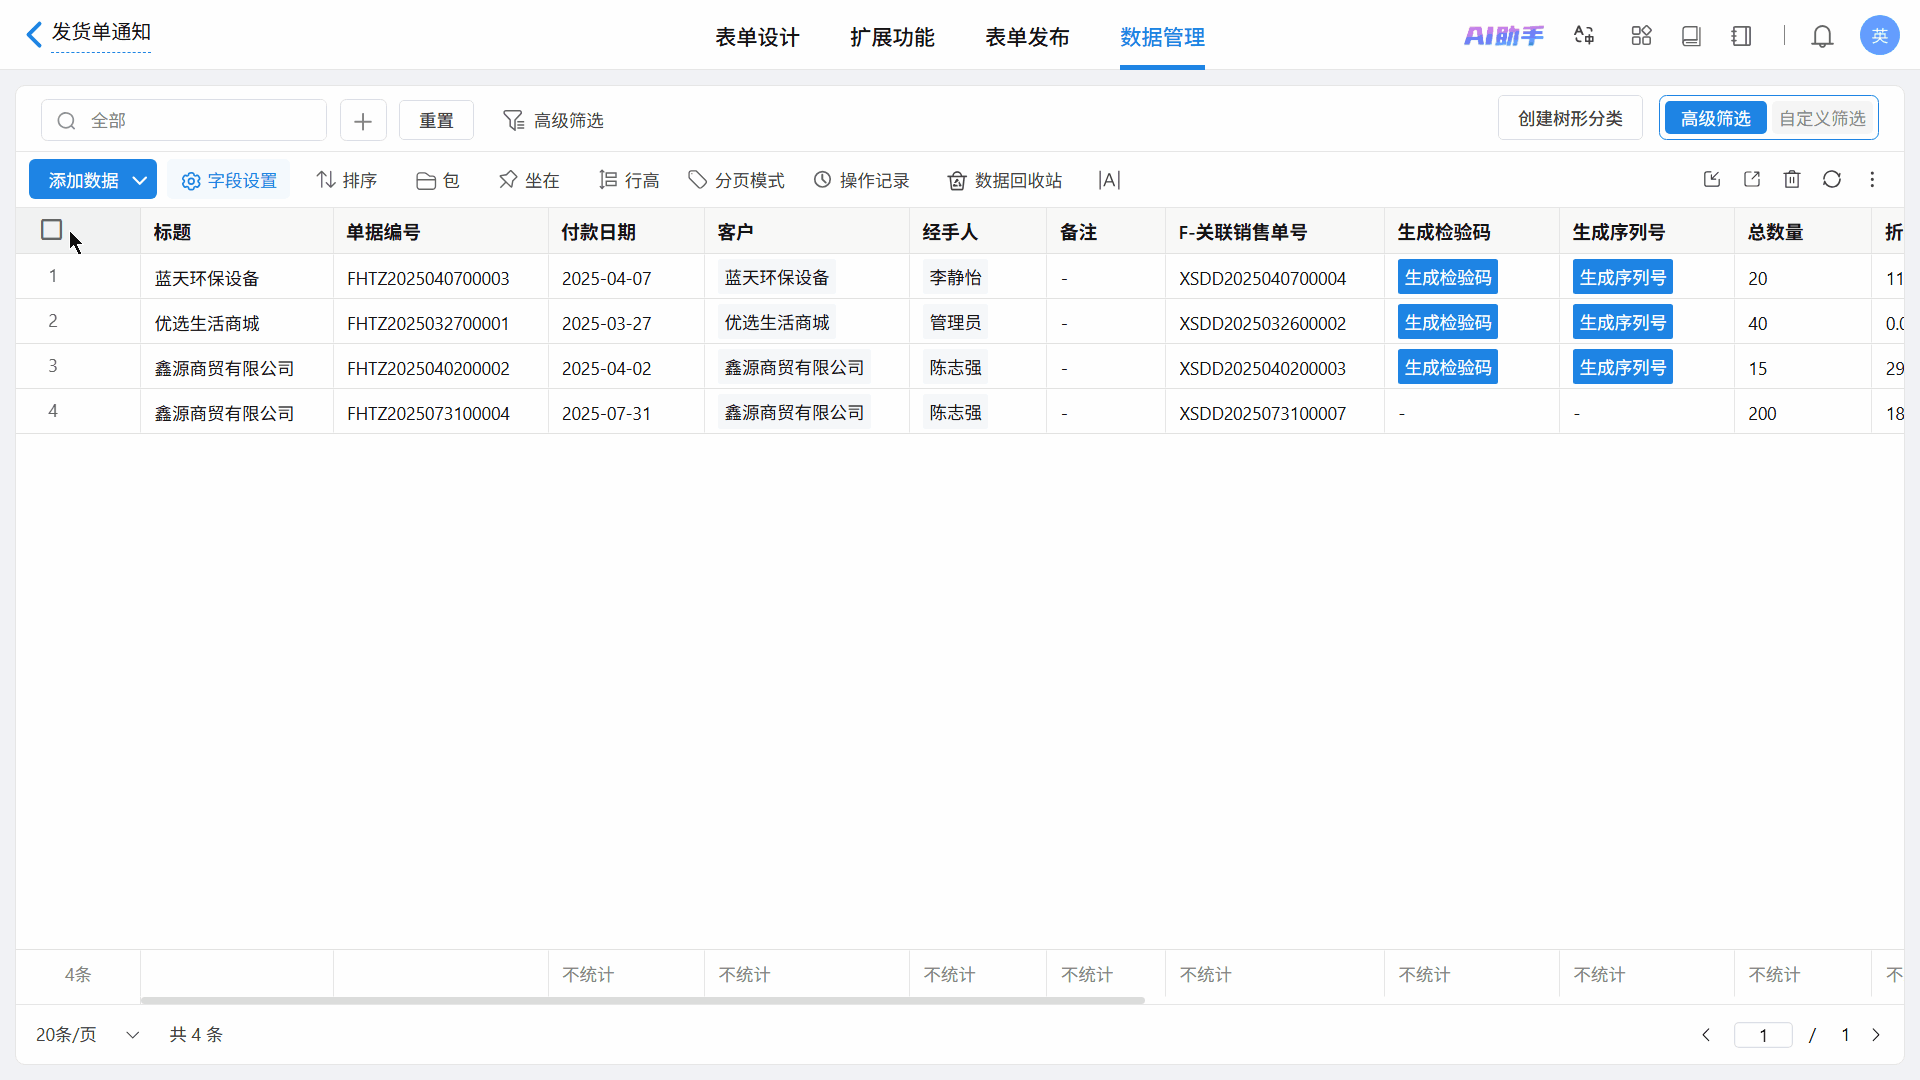Click the export data icon
Screen dimensions: 1920x1080
(x=1752, y=179)
